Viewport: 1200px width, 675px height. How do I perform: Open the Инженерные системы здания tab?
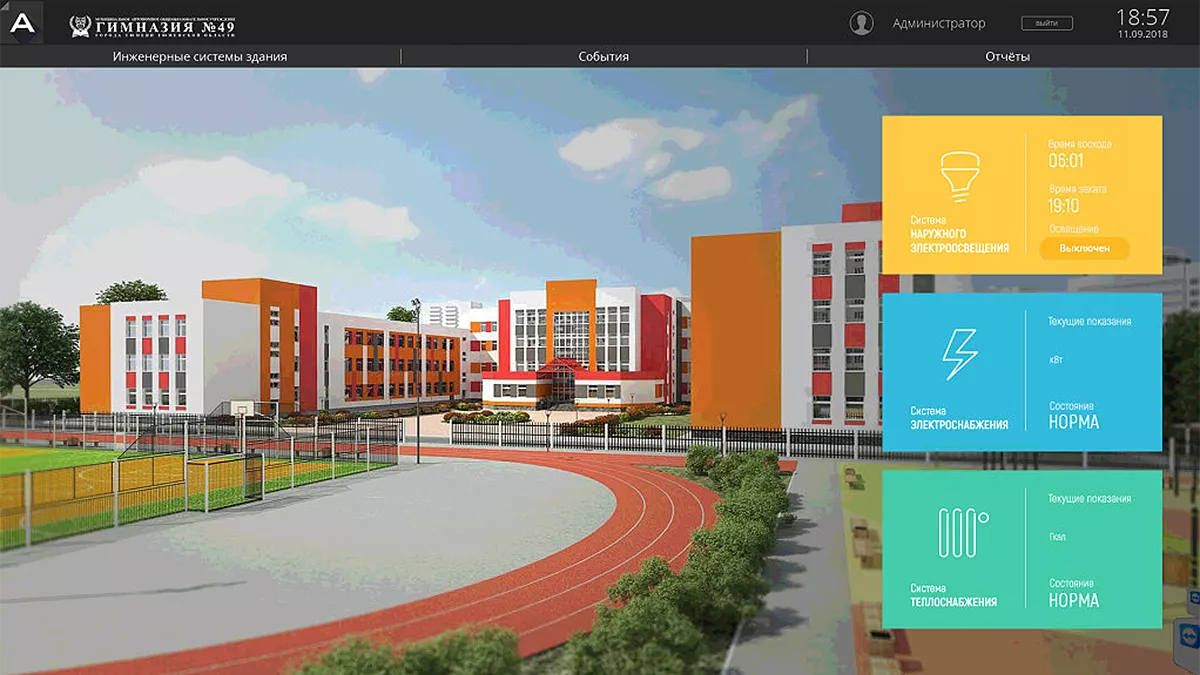point(200,57)
